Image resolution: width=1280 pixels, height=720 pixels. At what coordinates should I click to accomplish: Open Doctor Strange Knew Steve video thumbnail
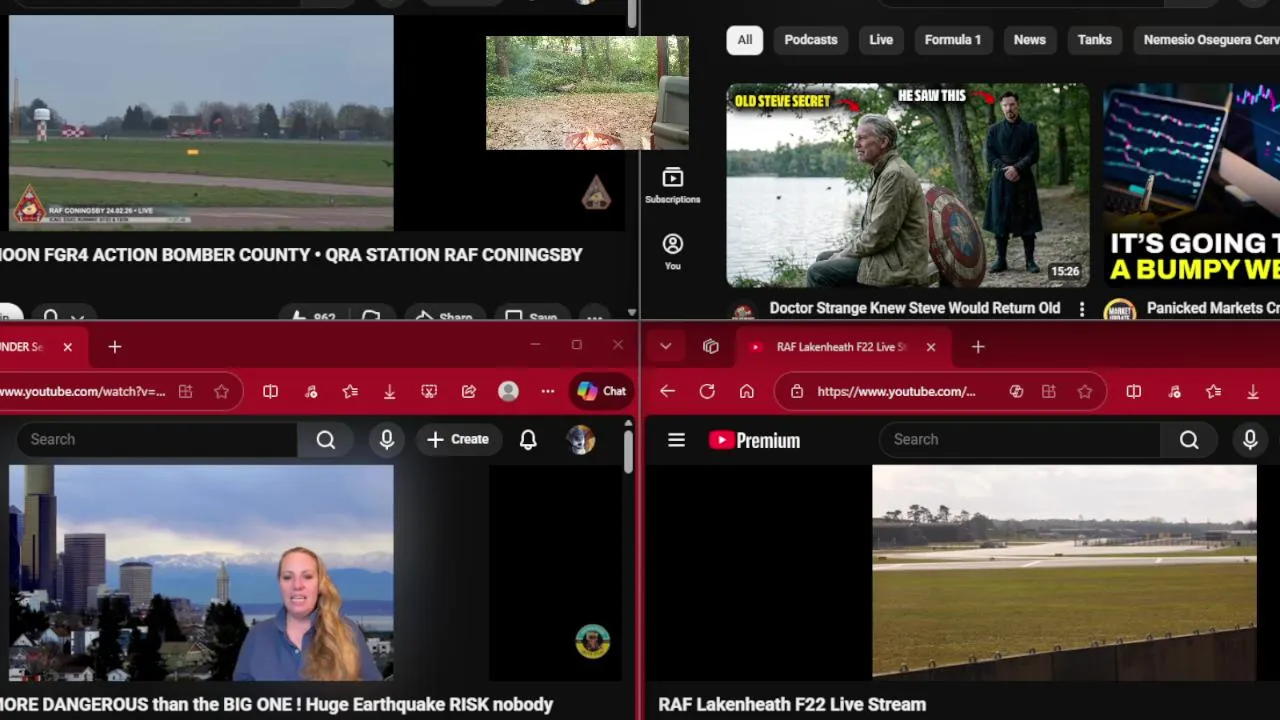click(908, 185)
